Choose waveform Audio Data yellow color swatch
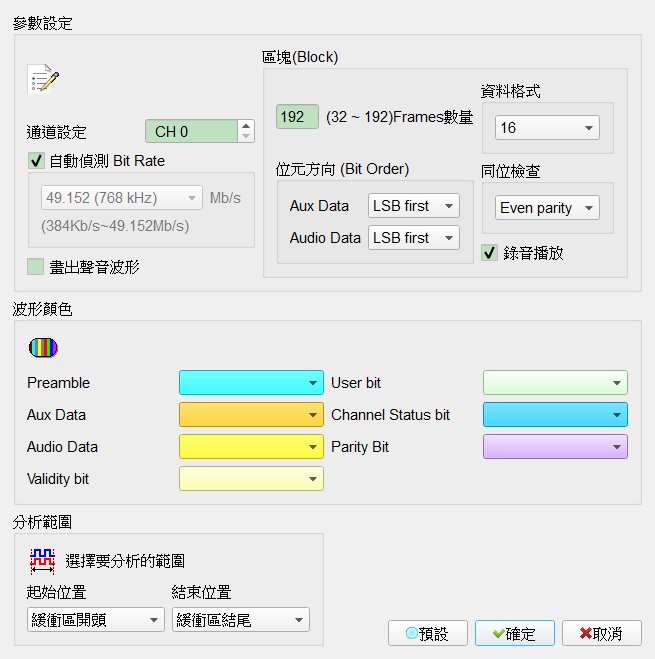Viewport: 655px width, 659px height. [251, 446]
